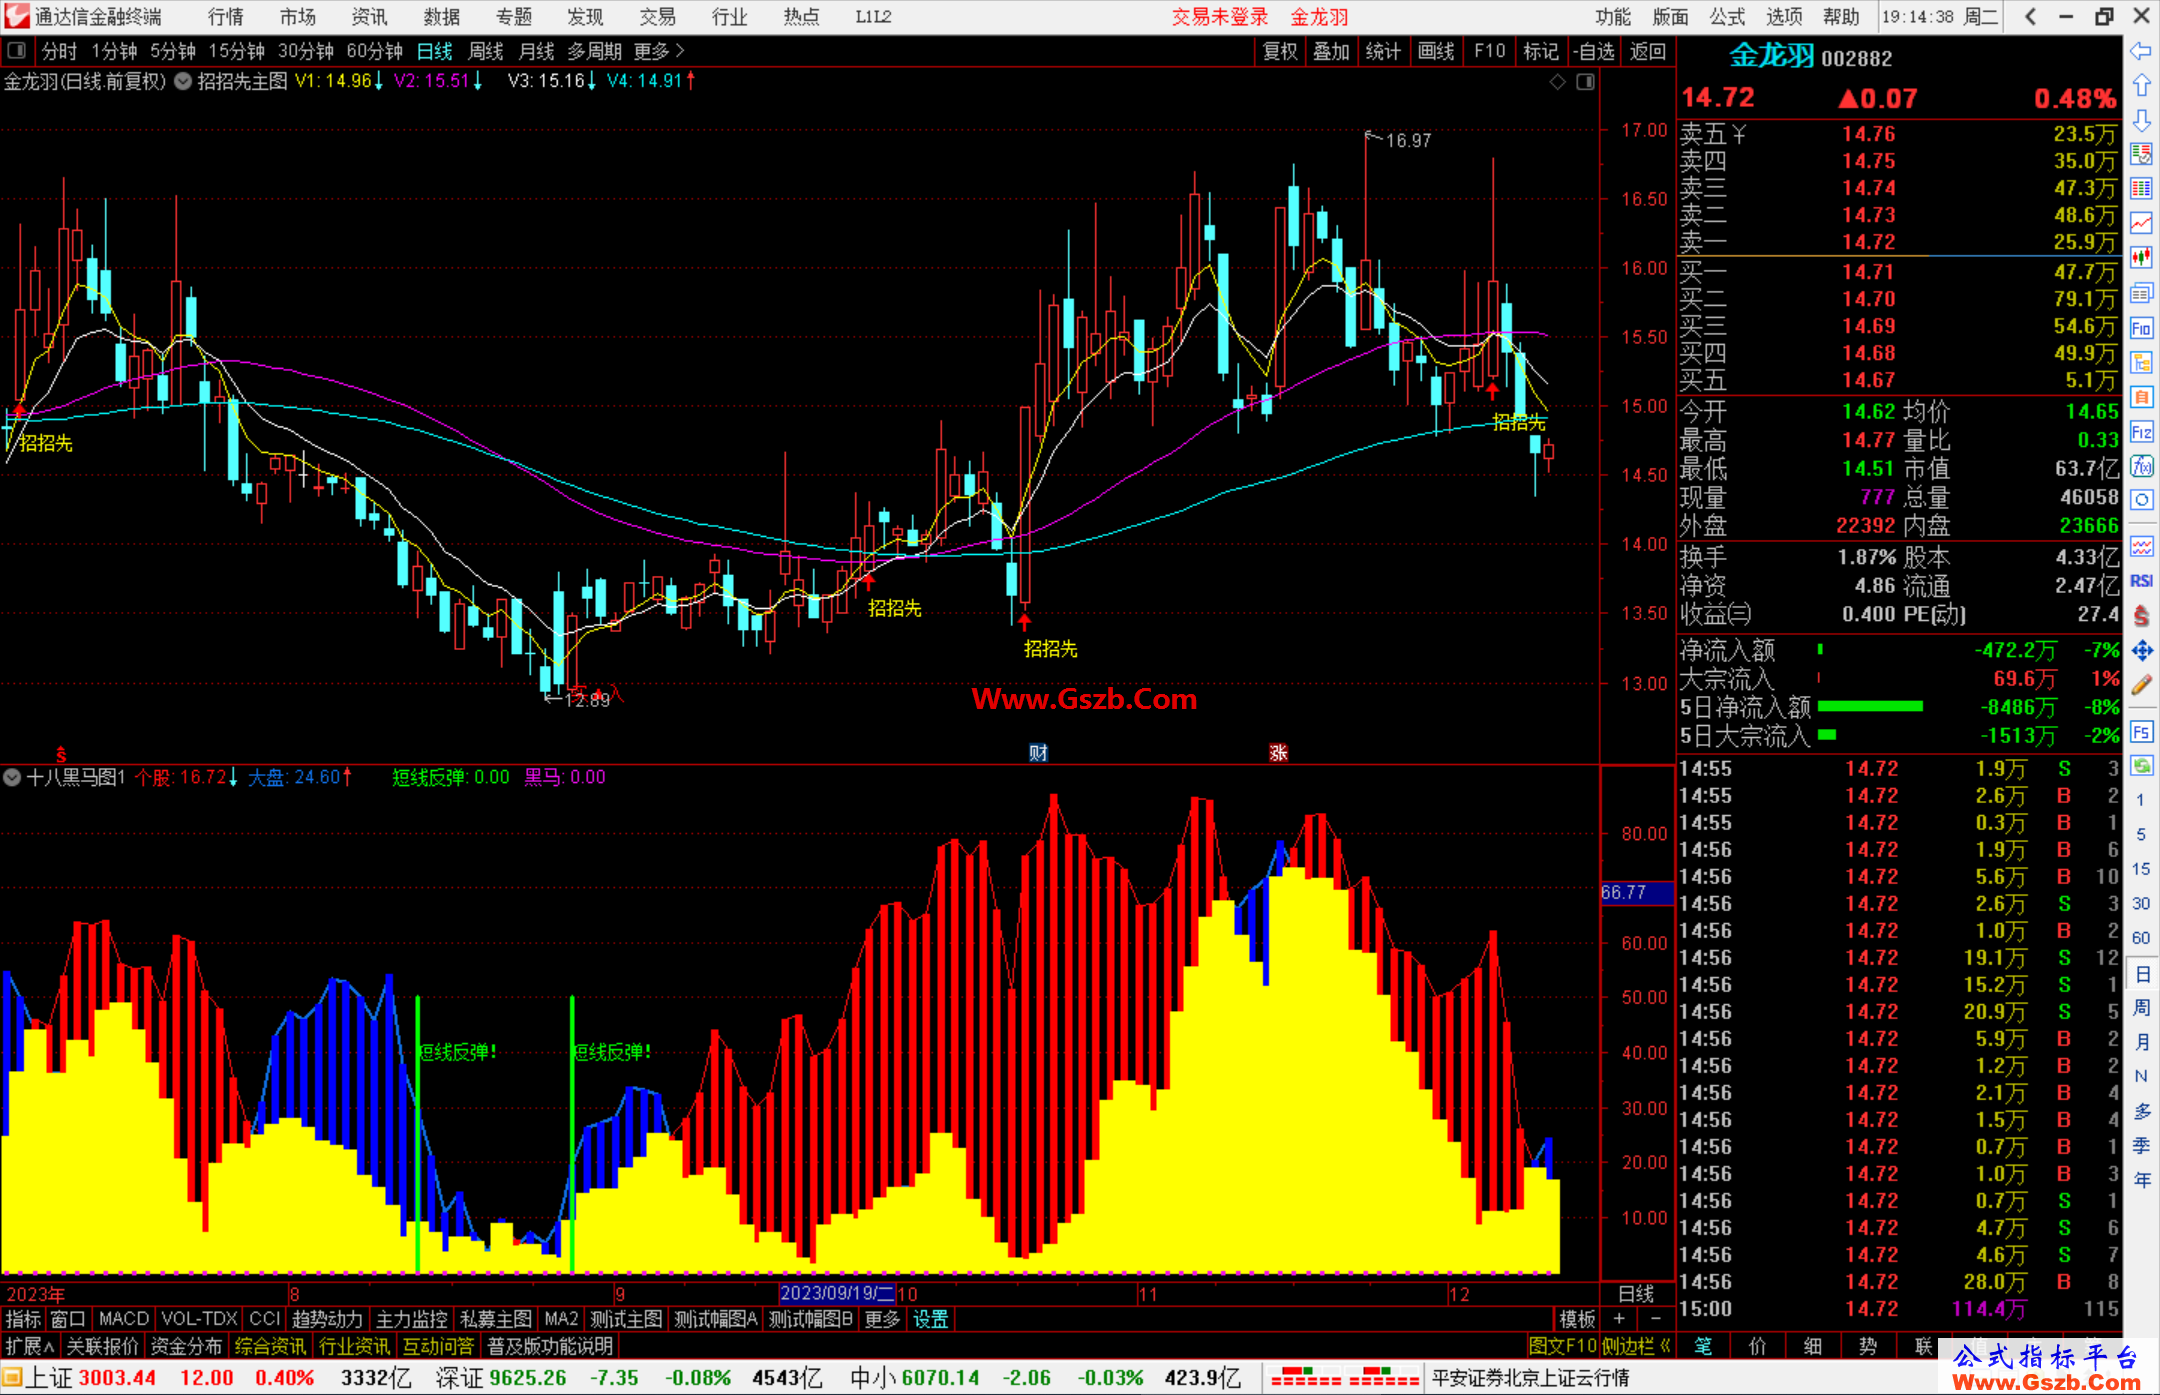
Task: Open the 行情 menu
Action: point(225,17)
